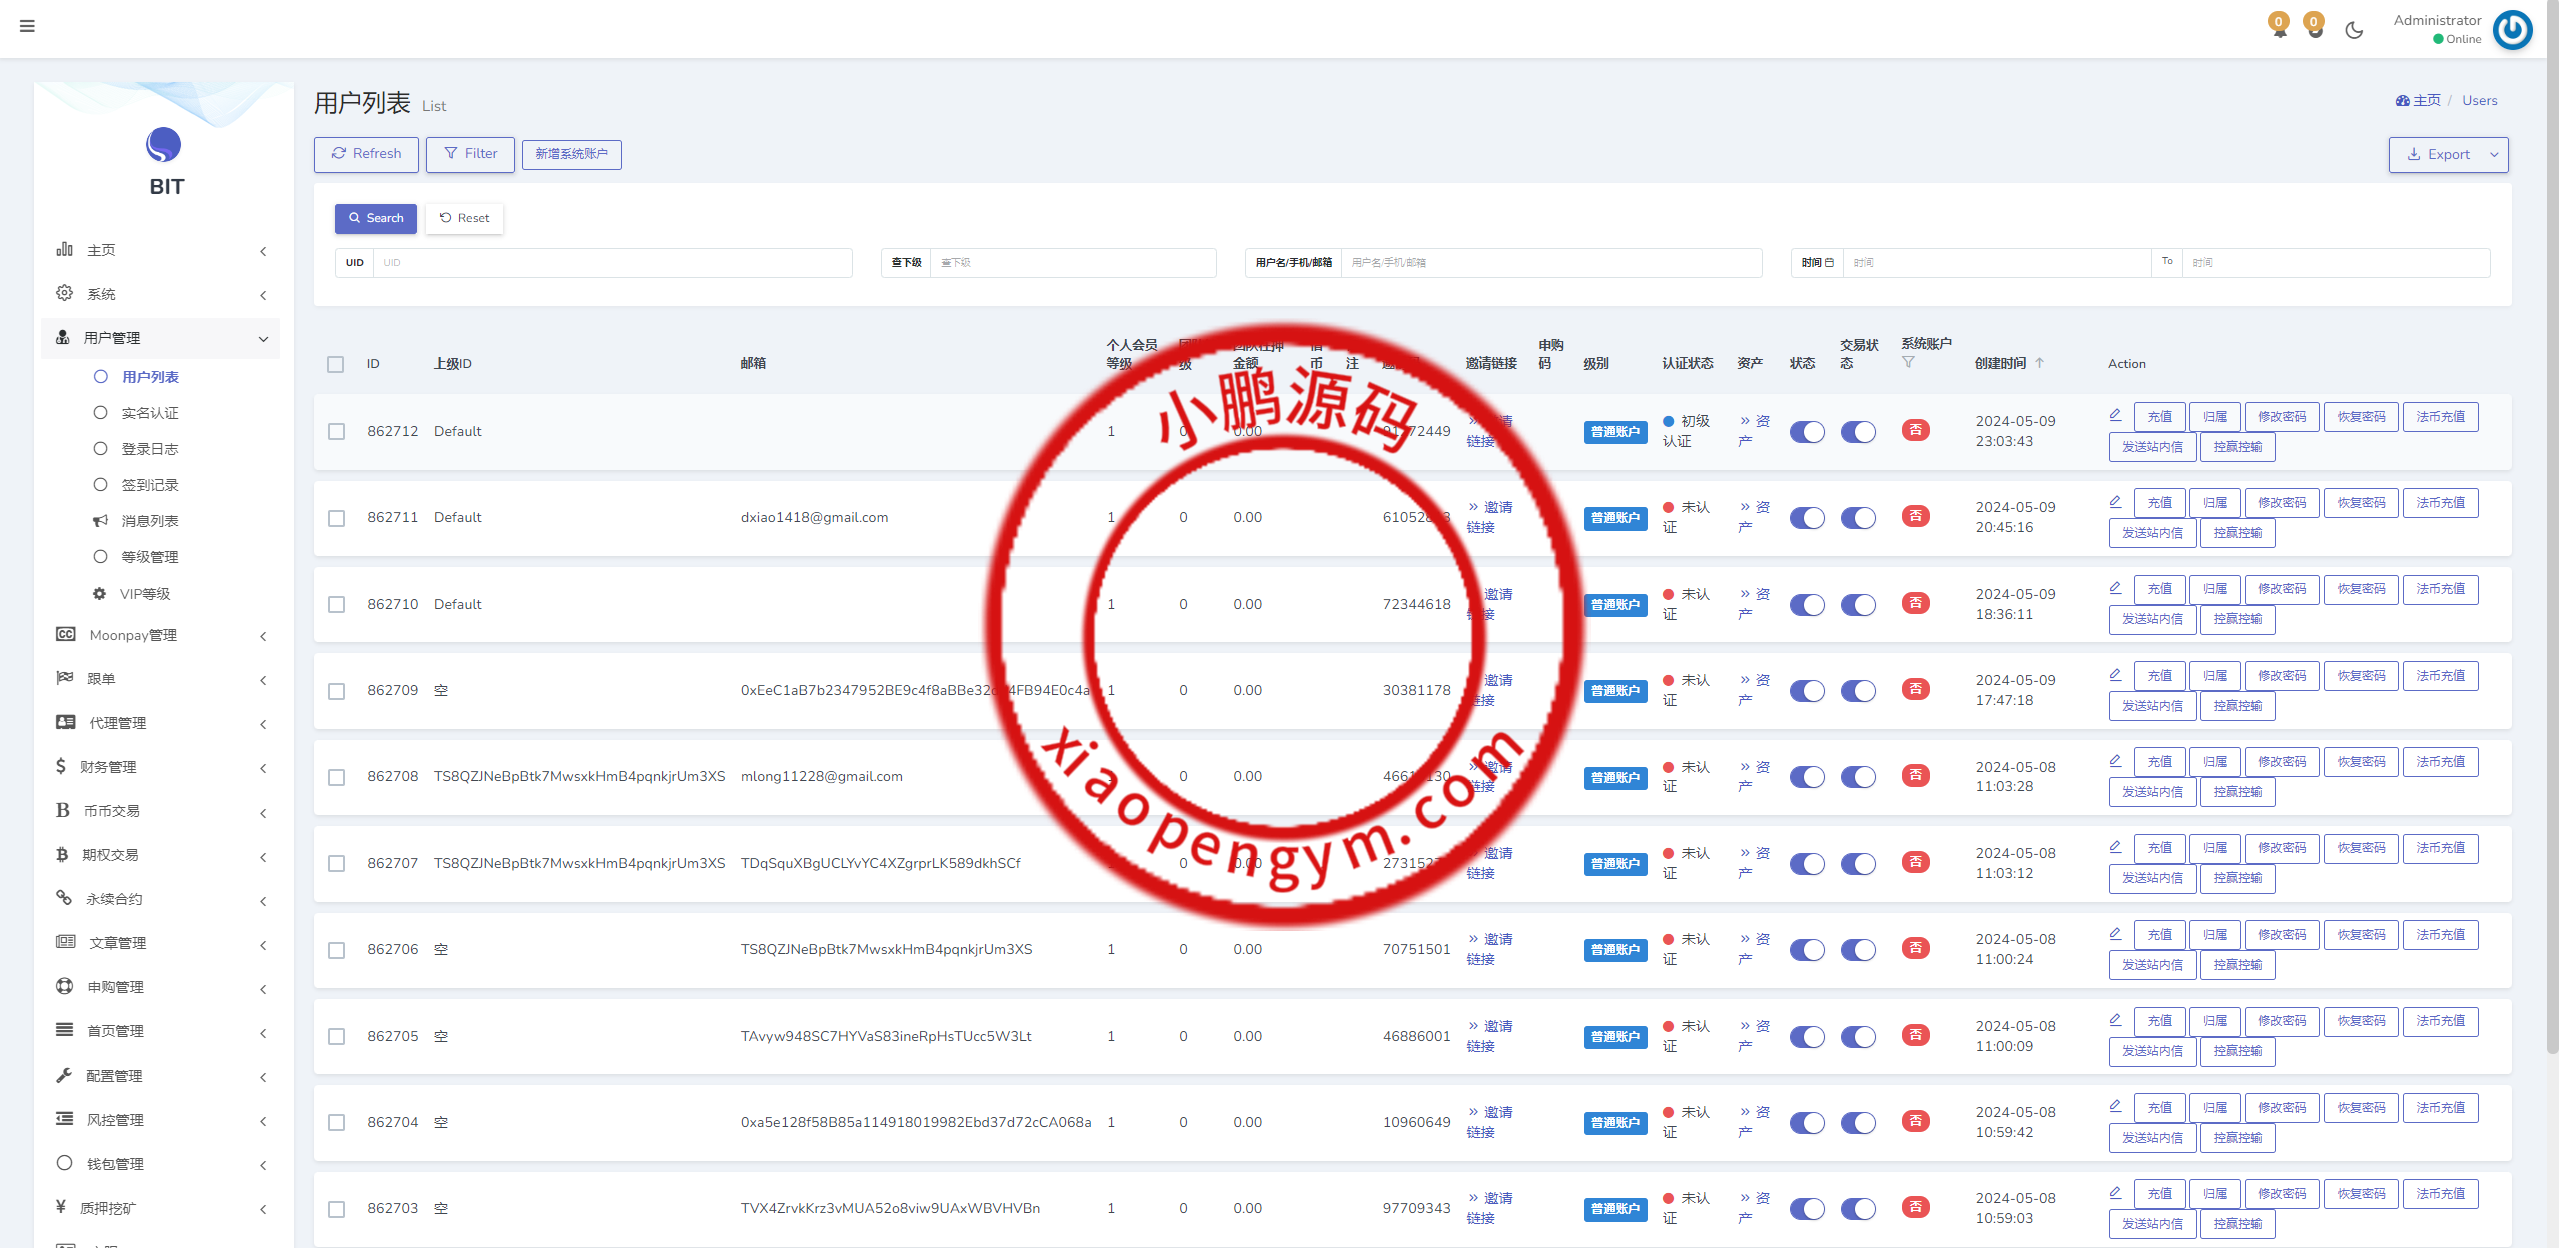2559x1248 pixels.
Task: Click the edit pencil icon for user 862712
Action: (x=2115, y=415)
